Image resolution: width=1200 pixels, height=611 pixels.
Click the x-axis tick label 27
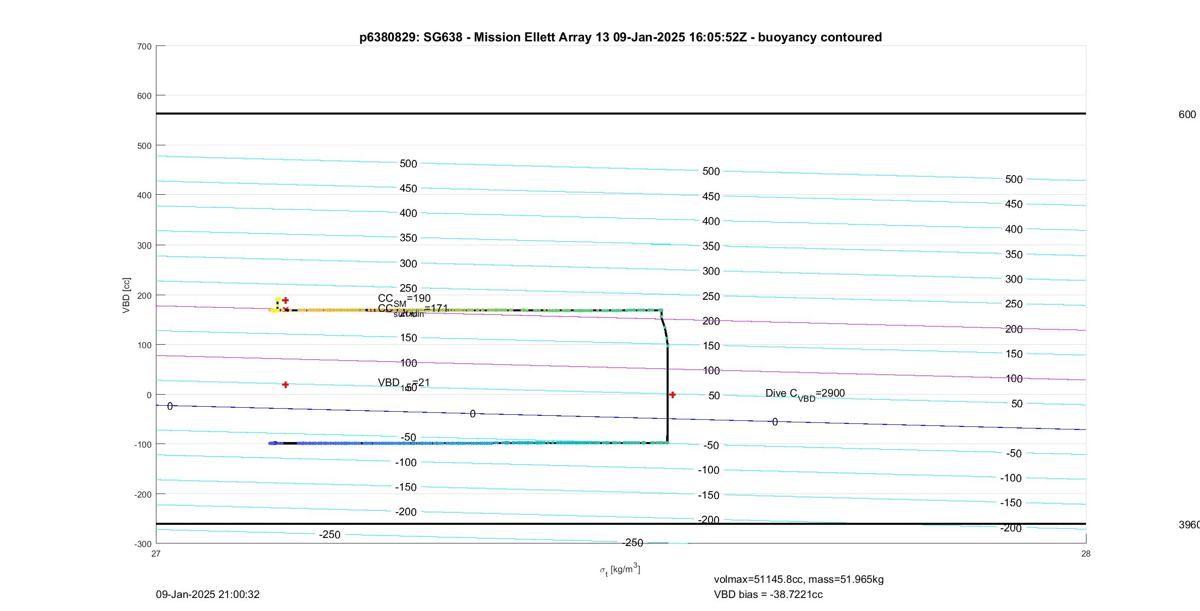click(x=156, y=553)
